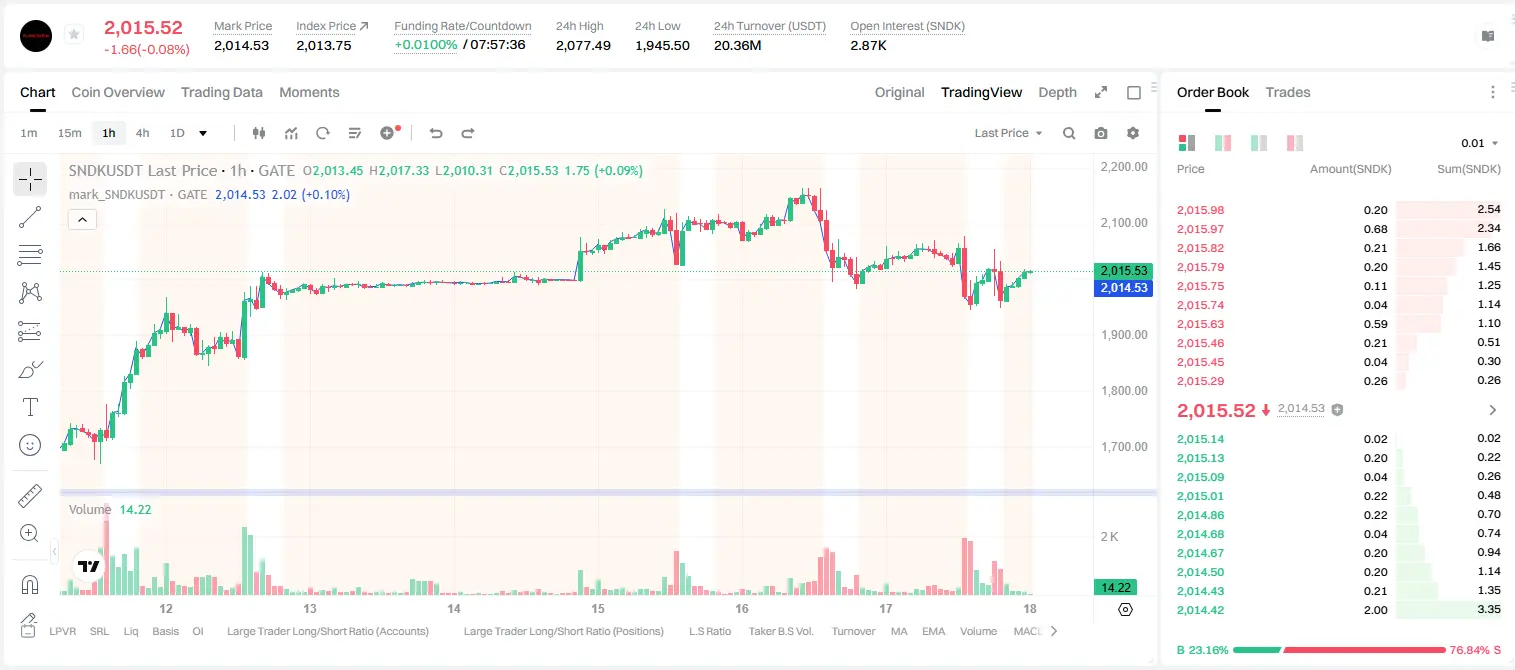Open the Last Price dropdown
This screenshot has height=670, width=1515.
point(1008,133)
